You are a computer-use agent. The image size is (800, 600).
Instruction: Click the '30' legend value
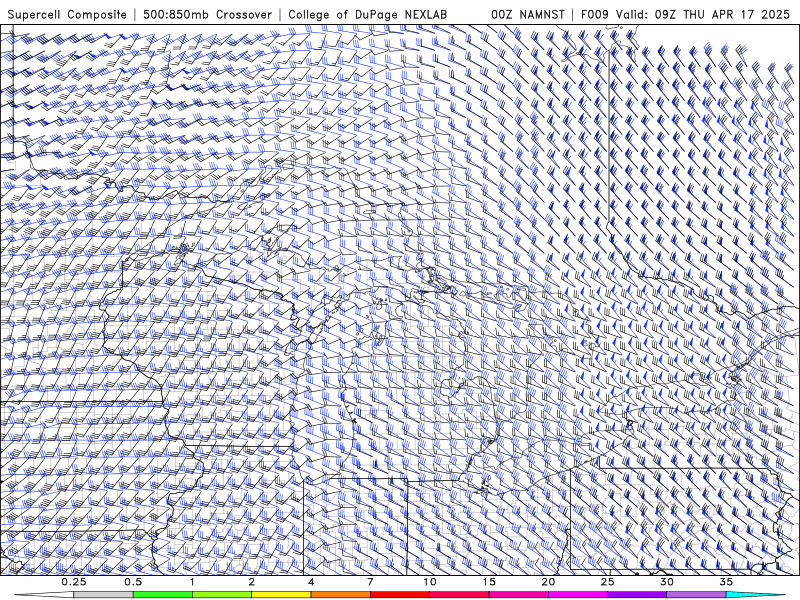point(666,582)
